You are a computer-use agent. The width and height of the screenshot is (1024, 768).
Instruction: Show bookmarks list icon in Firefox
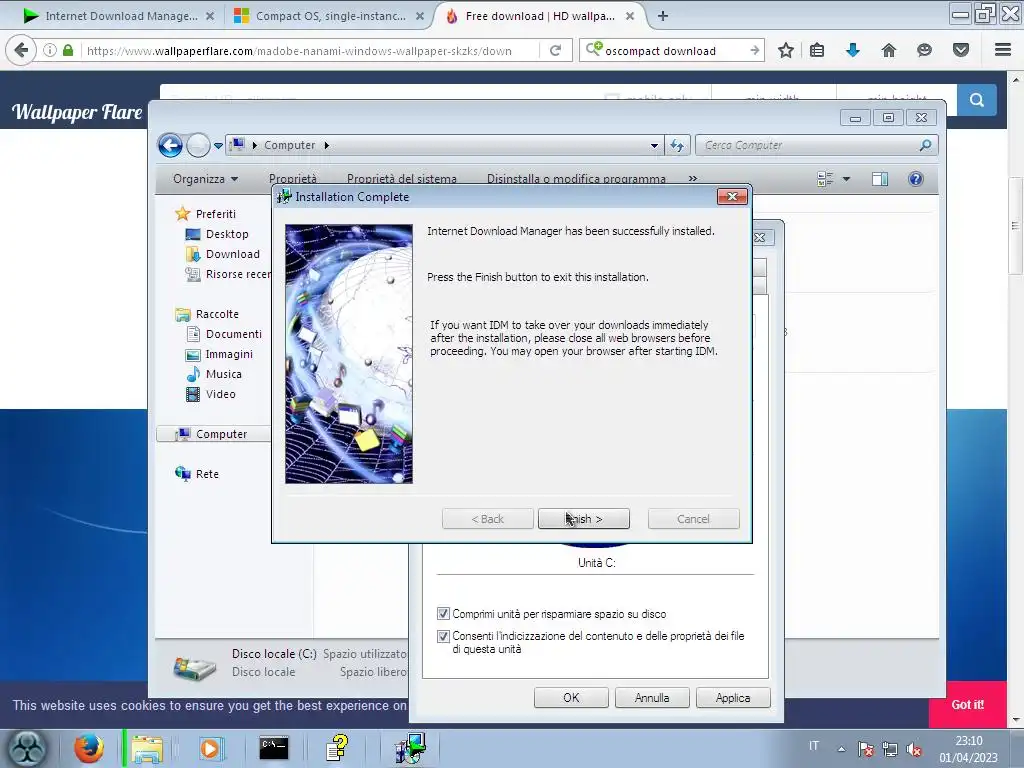[817, 50]
